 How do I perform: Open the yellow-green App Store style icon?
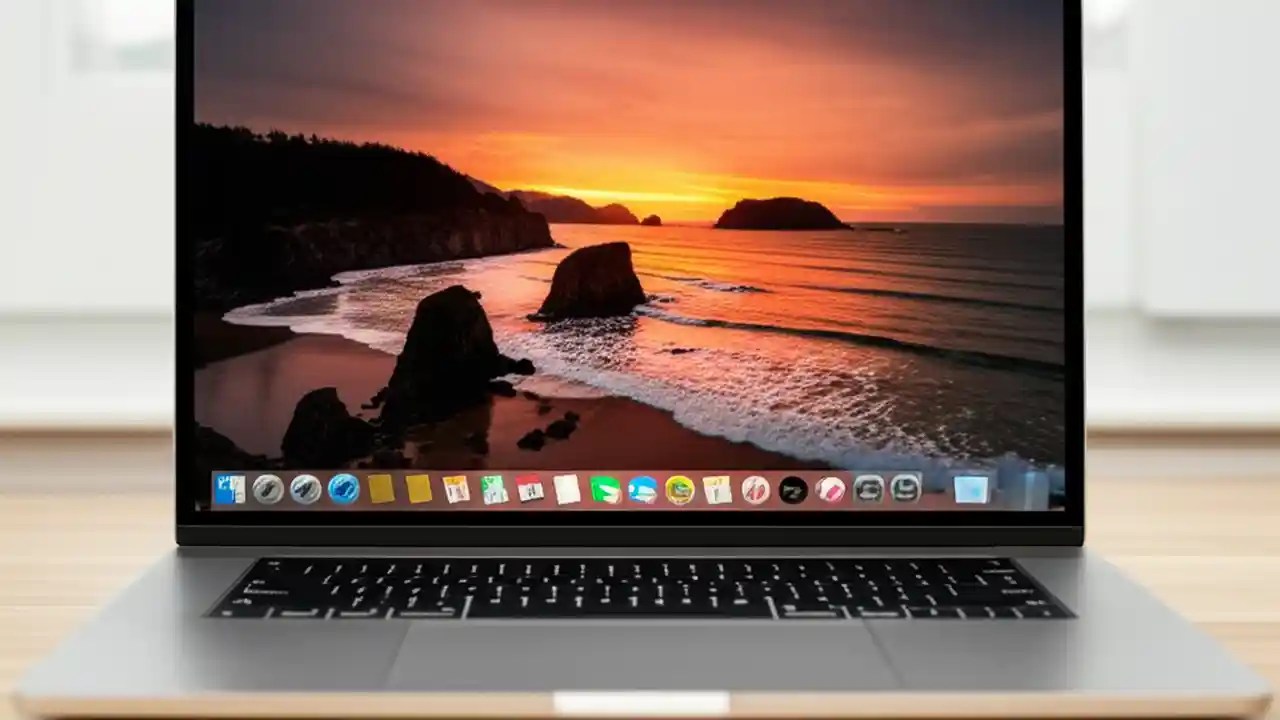680,489
